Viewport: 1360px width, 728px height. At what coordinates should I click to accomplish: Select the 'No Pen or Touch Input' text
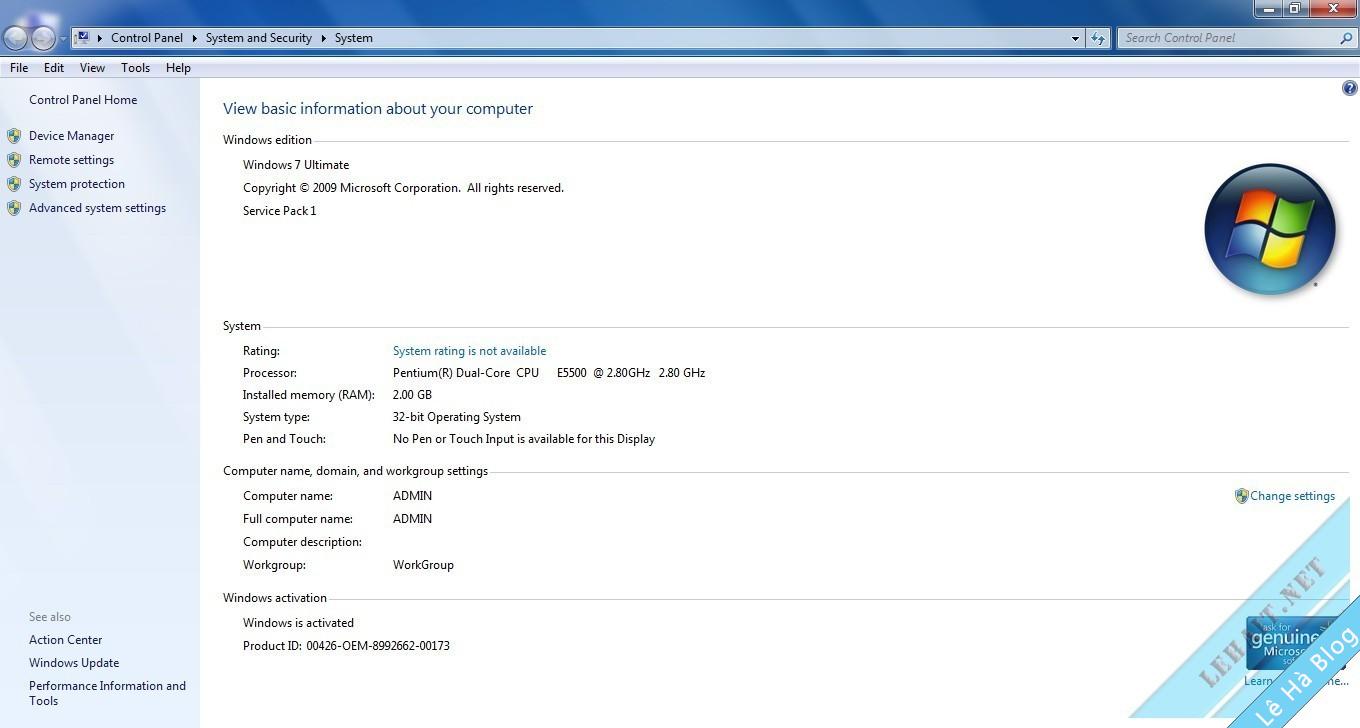524,439
